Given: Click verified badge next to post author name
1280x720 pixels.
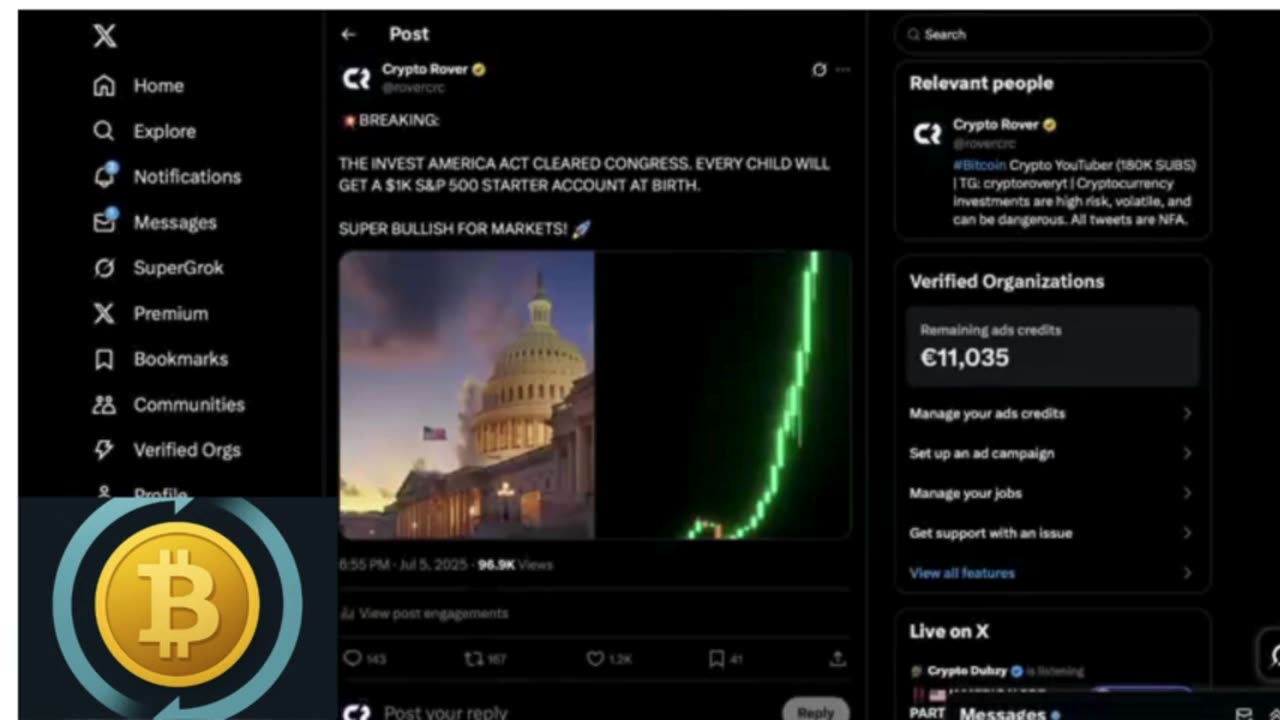Looking at the screenshot, I should [478, 70].
